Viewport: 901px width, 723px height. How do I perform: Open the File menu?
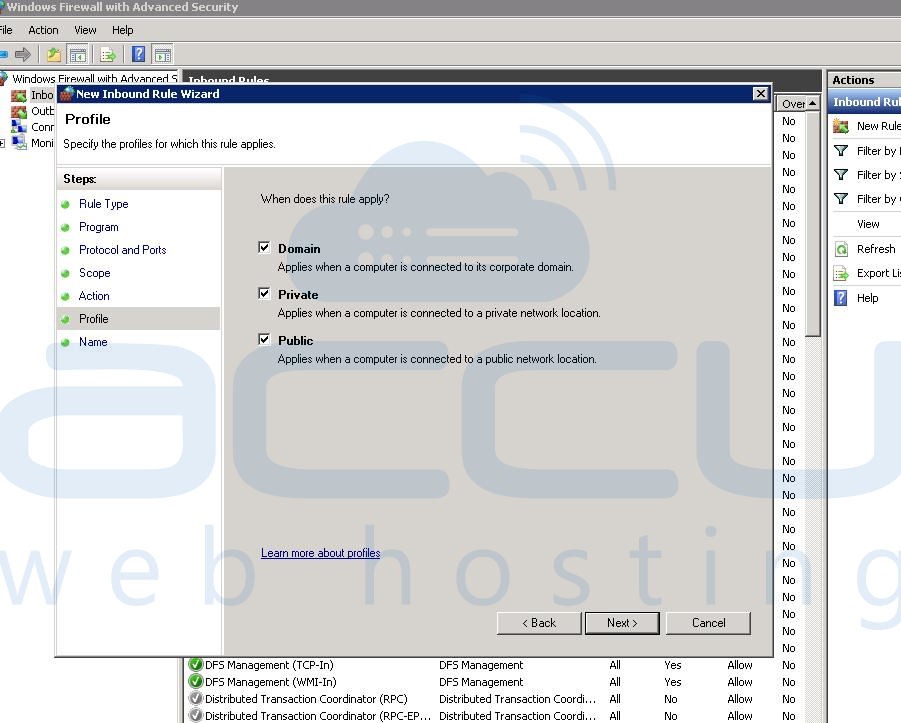[x=6, y=30]
